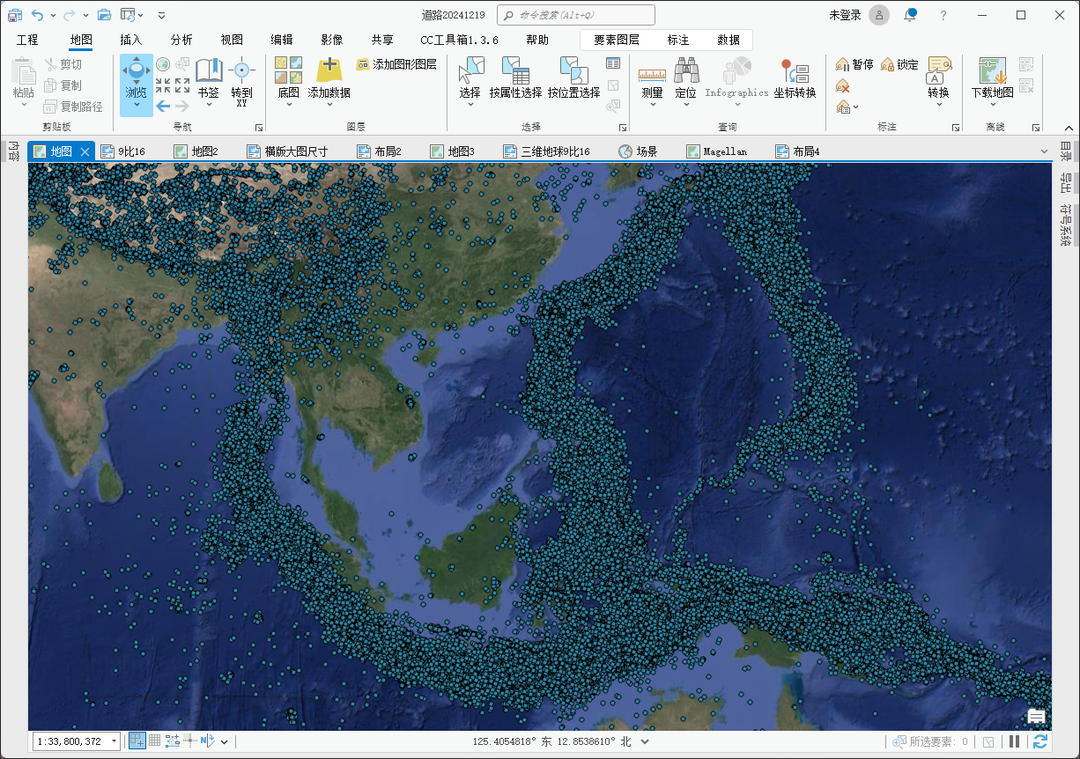Toggle snapping icon in status bar
Viewport: 1080px width, 759px height.
click(x=137, y=741)
